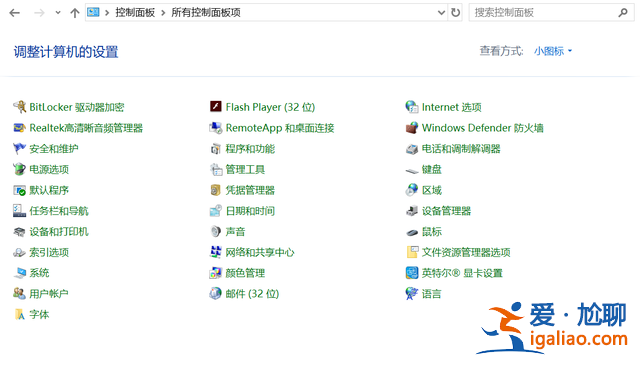The width and height of the screenshot is (640, 366).
Task: Open the 系统 computer icon
Action: [19, 273]
